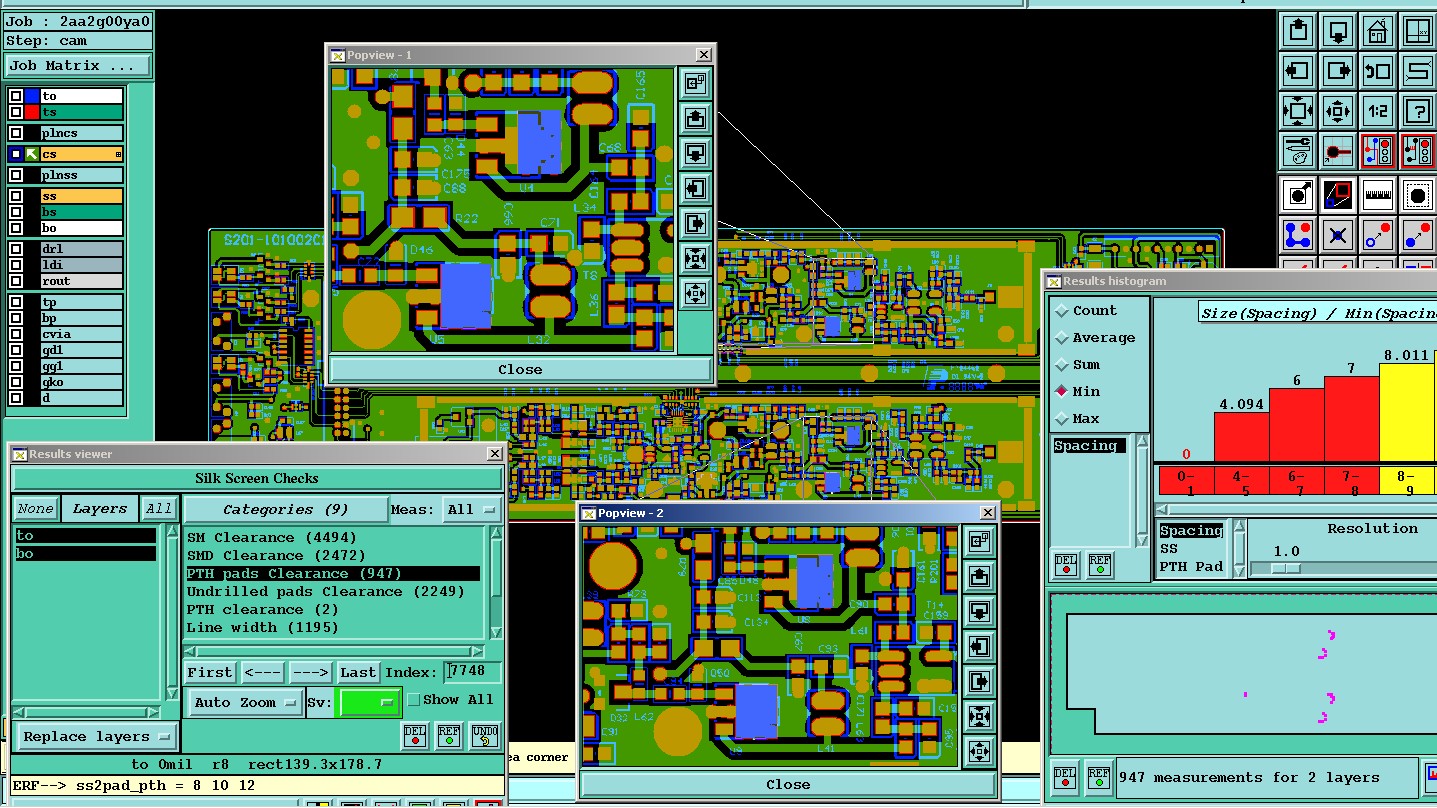The image size is (1437, 808).
Task: Go to next result with ---> button
Action: point(311,673)
